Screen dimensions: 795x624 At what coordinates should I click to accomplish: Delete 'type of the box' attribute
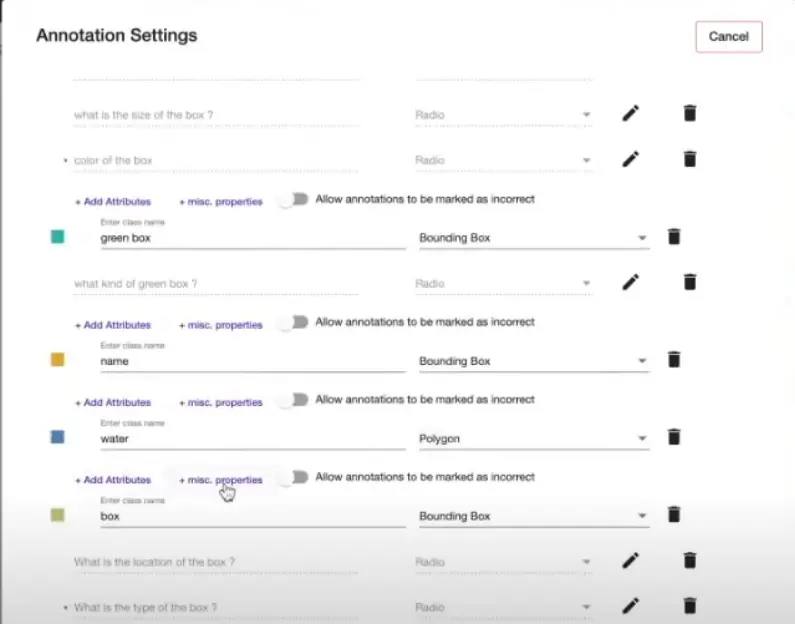tap(689, 606)
